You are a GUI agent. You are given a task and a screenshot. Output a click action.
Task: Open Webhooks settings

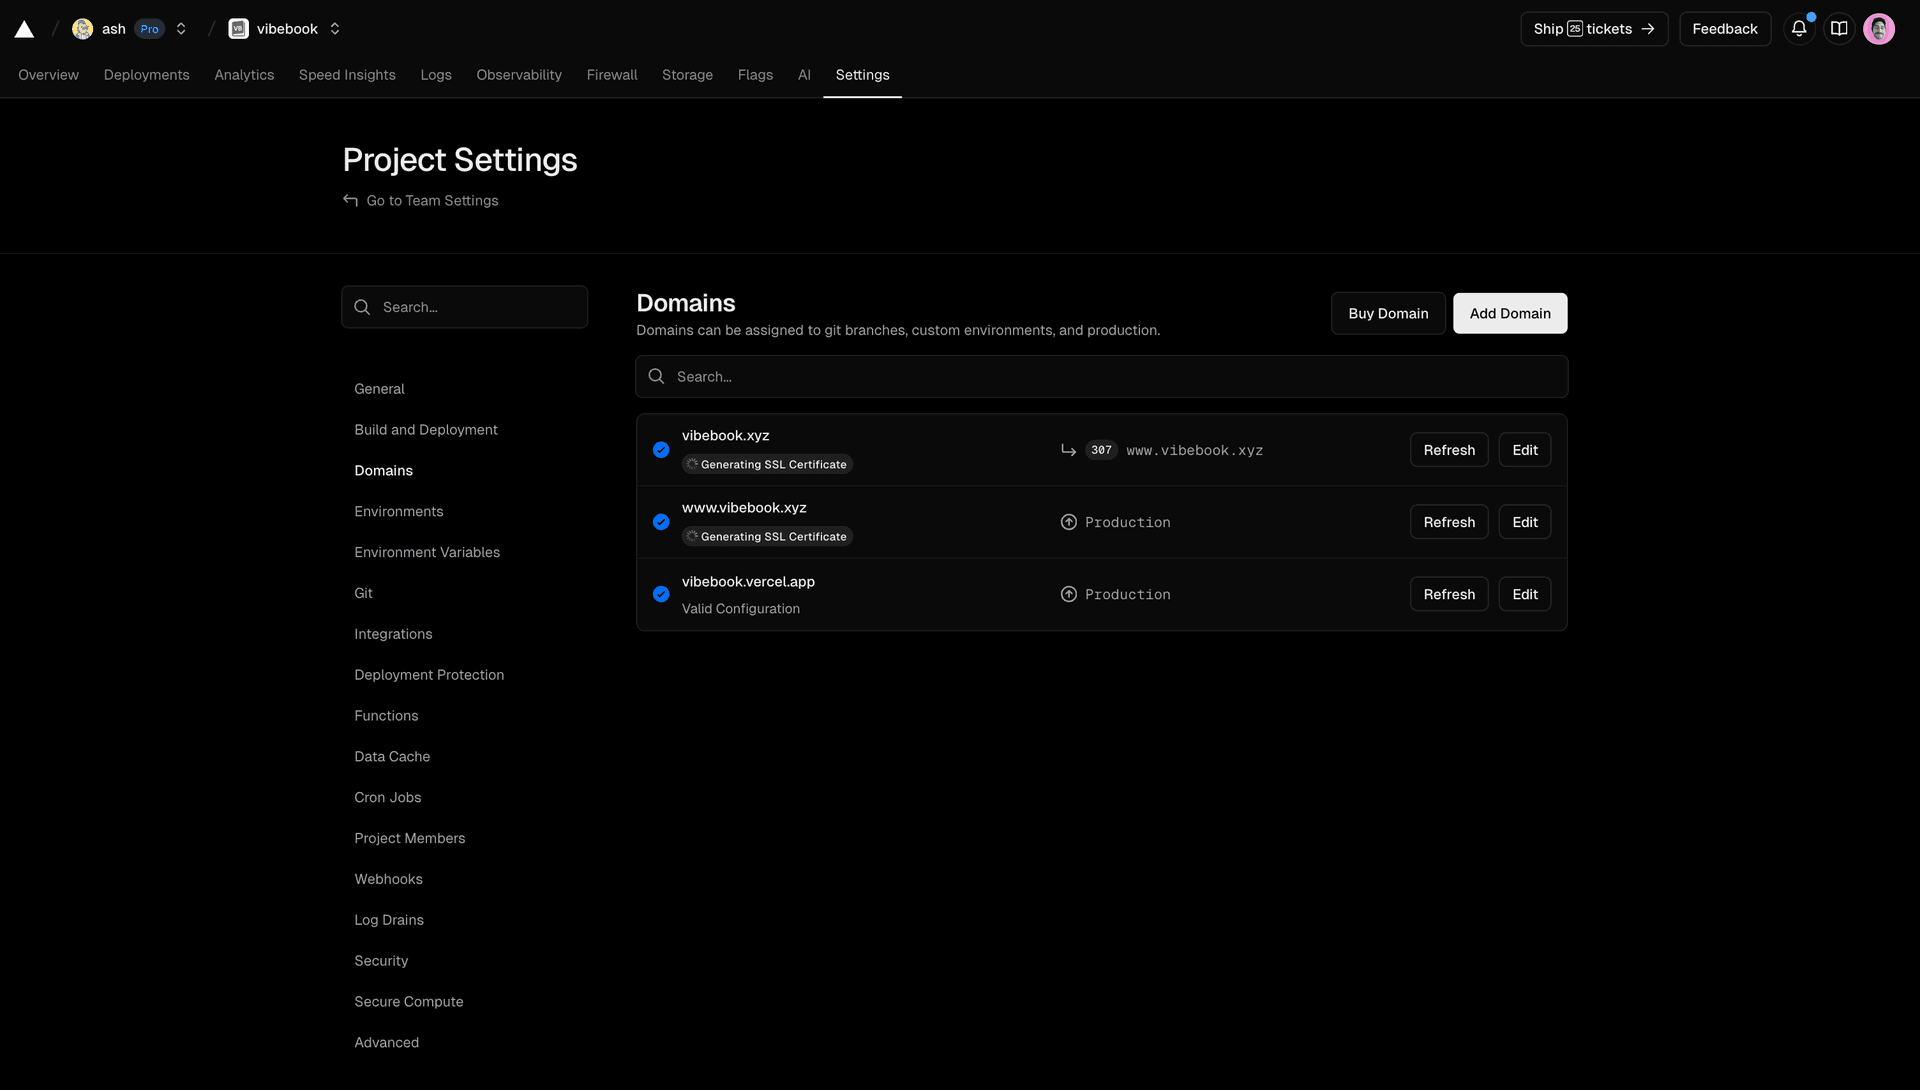pos(388,880)
